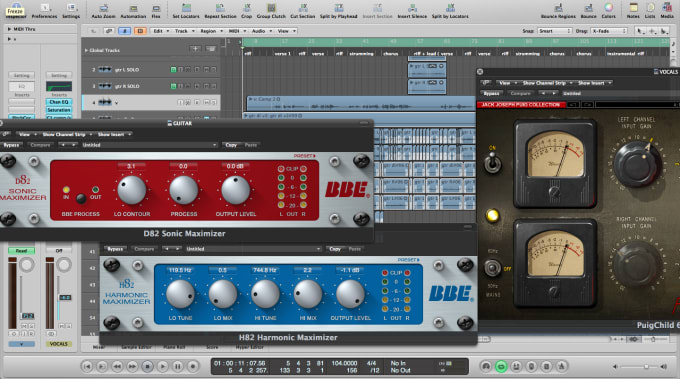Click PRESET on the D82 Sonic Maximizer

click(304, 156)
